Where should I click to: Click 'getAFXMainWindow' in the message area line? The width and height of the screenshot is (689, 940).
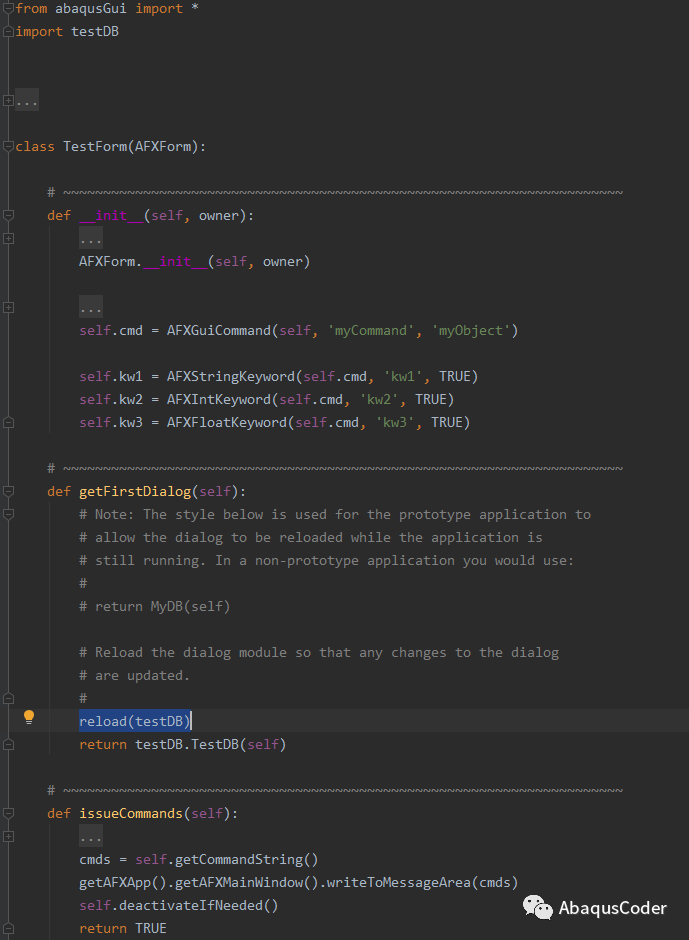239,882
